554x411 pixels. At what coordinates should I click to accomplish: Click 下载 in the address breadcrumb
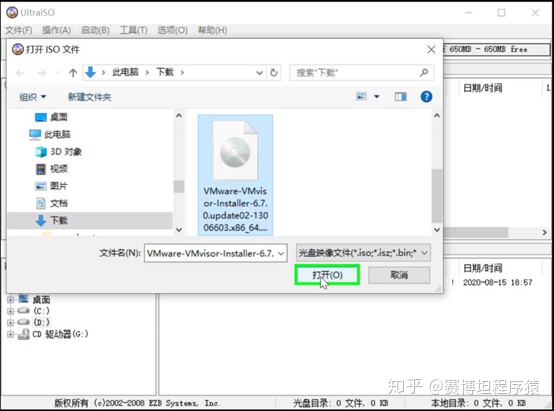coord(165,72)
